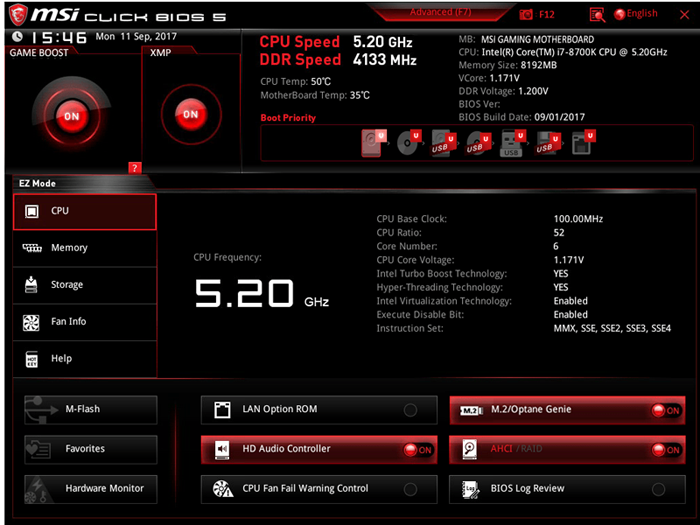Screen dimensions: 700x525
Task: Click the BIOS Log Review document icon
Action: [x=471, y=490]
